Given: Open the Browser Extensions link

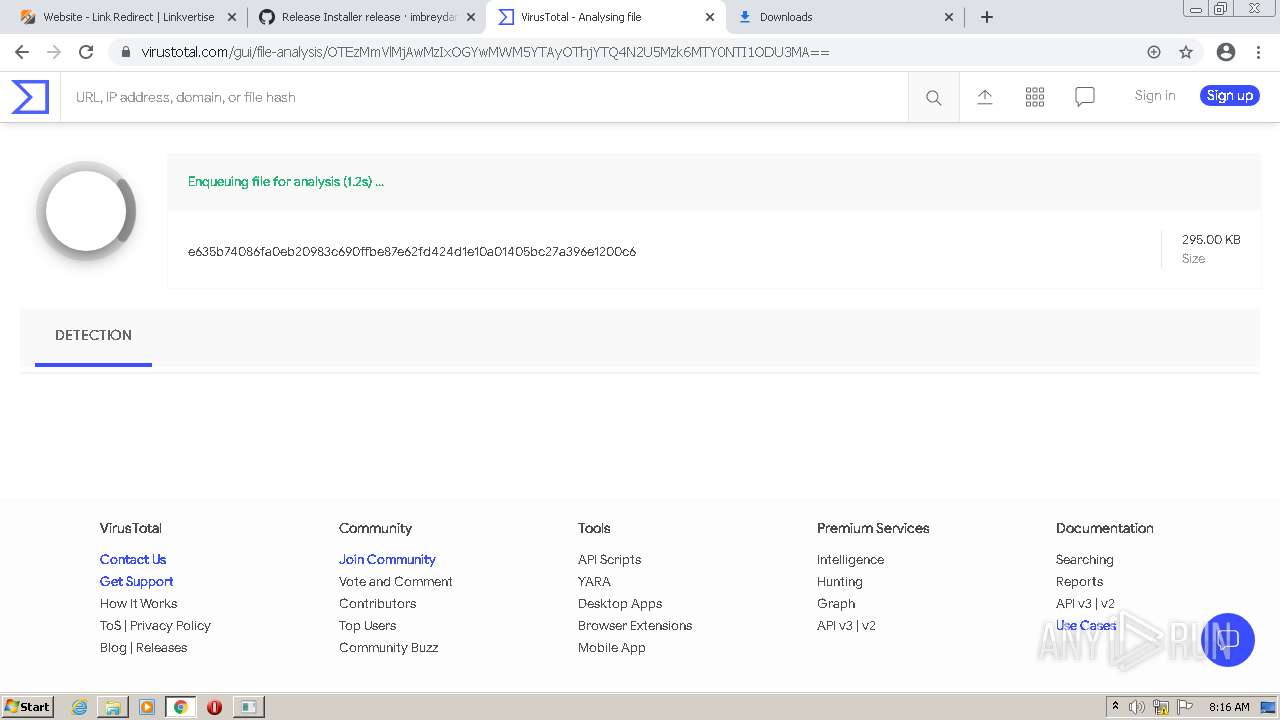Looking at the screenshot, I should tap(635, 626).
